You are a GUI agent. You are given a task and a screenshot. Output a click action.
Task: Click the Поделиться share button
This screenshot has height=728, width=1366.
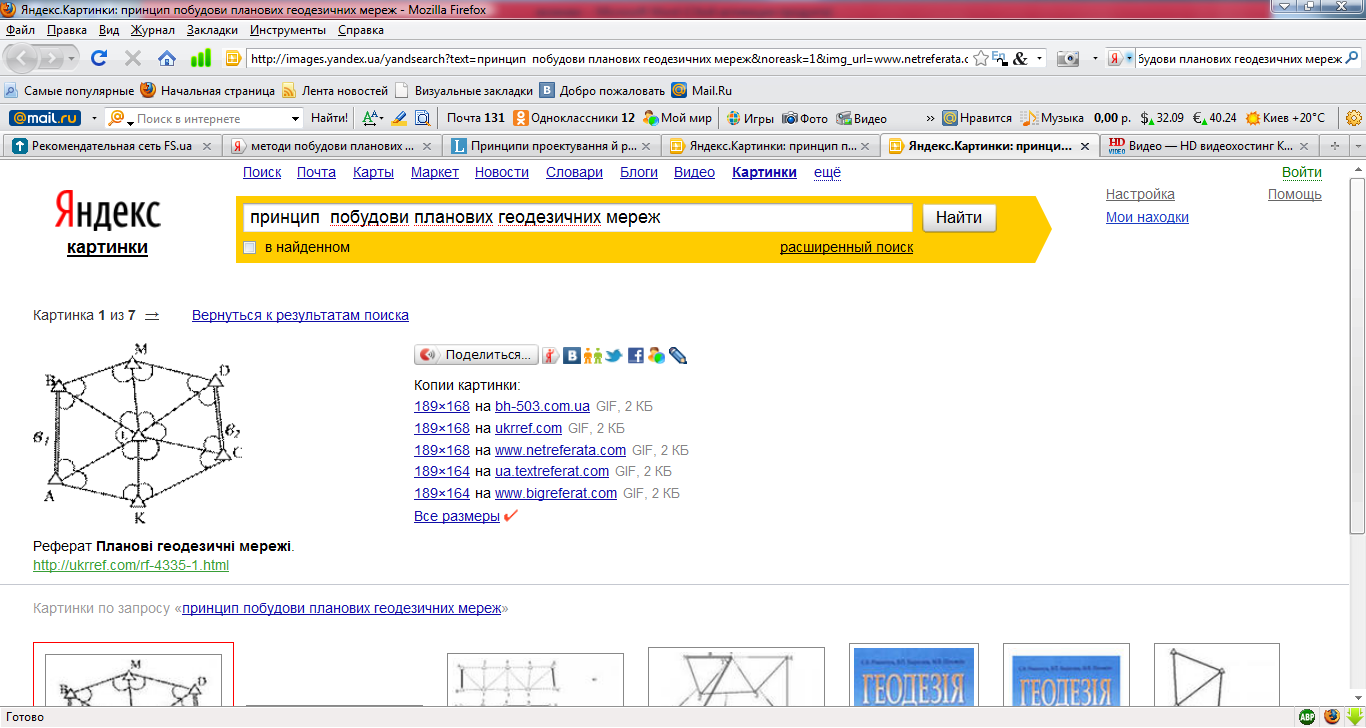(x=476, y=355)
